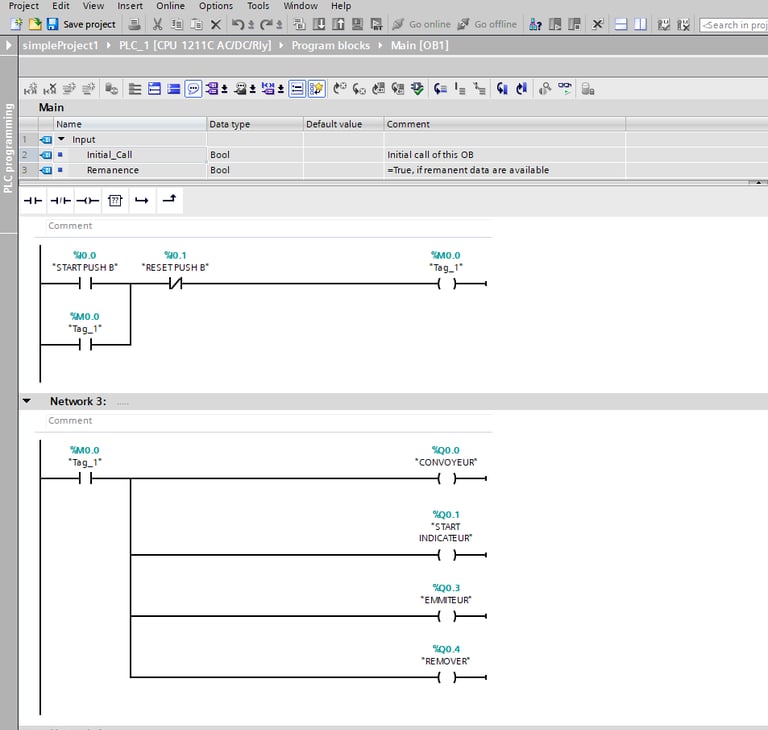Click the Cut scissors icon

pyautogui.click(x=157, y=24)
